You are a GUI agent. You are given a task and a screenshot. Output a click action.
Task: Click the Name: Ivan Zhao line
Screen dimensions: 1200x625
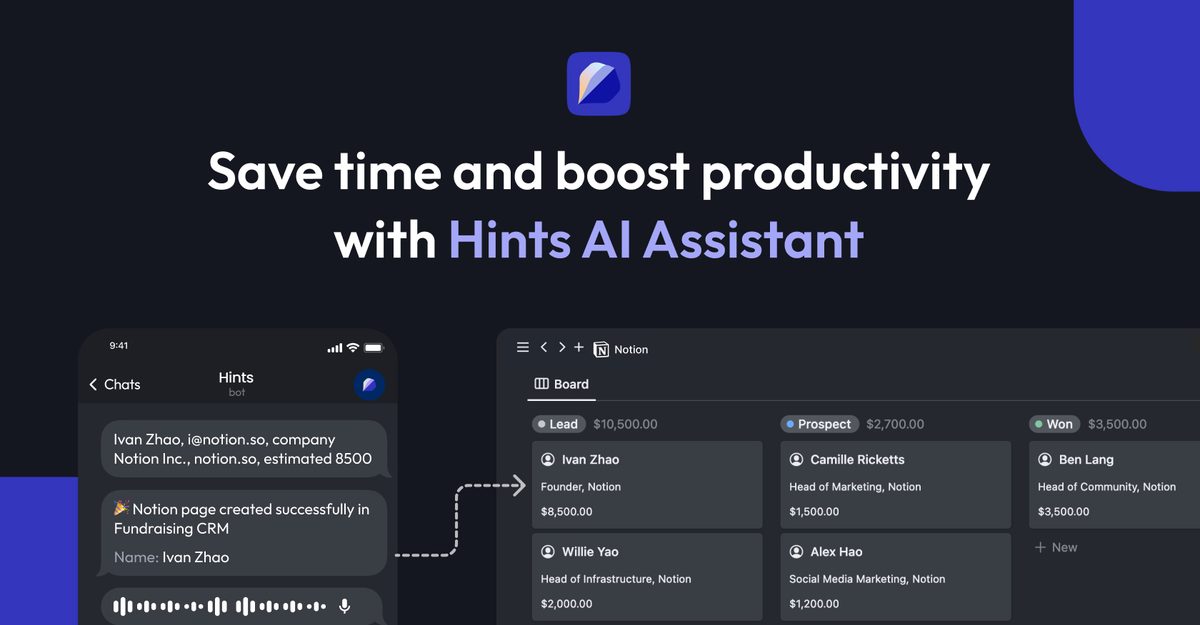click(171, 557)
